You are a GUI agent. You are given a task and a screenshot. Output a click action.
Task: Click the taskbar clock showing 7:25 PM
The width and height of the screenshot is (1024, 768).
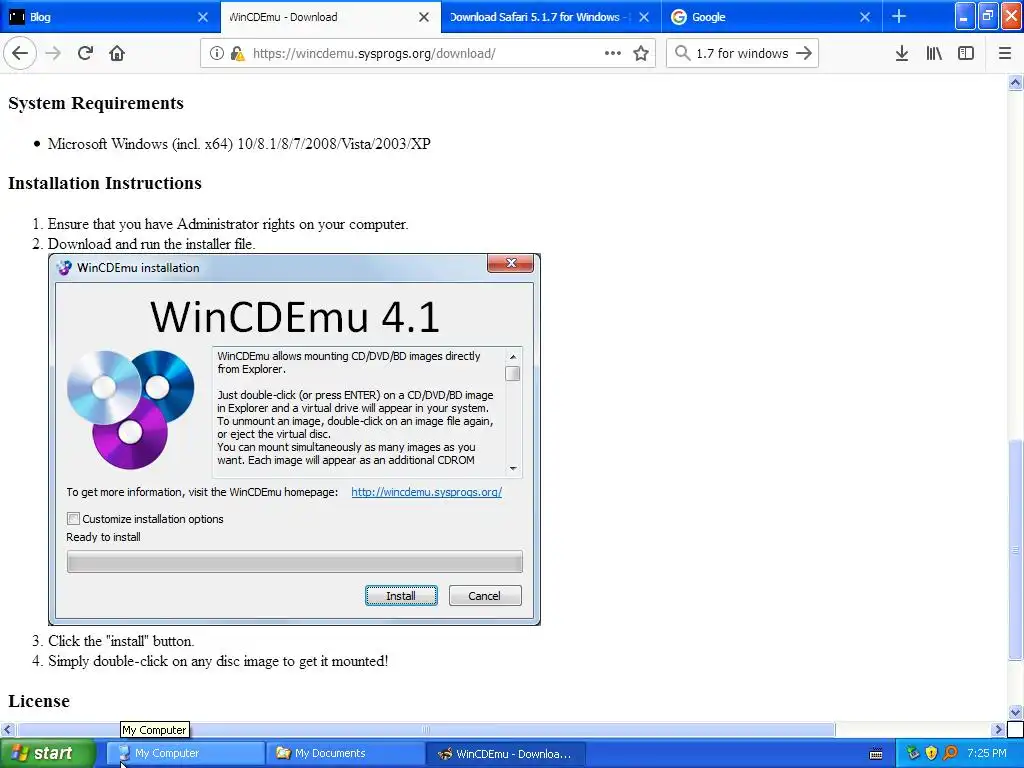[x=987, y=753]
